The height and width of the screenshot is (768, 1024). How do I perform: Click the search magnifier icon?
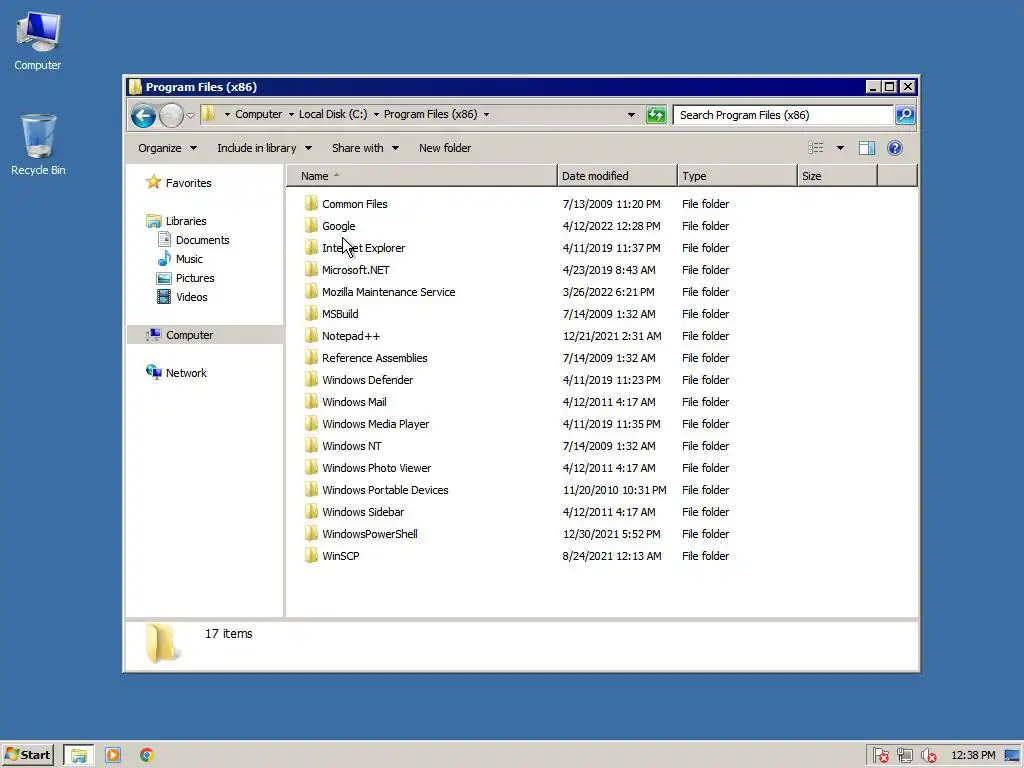coord(905,115)
